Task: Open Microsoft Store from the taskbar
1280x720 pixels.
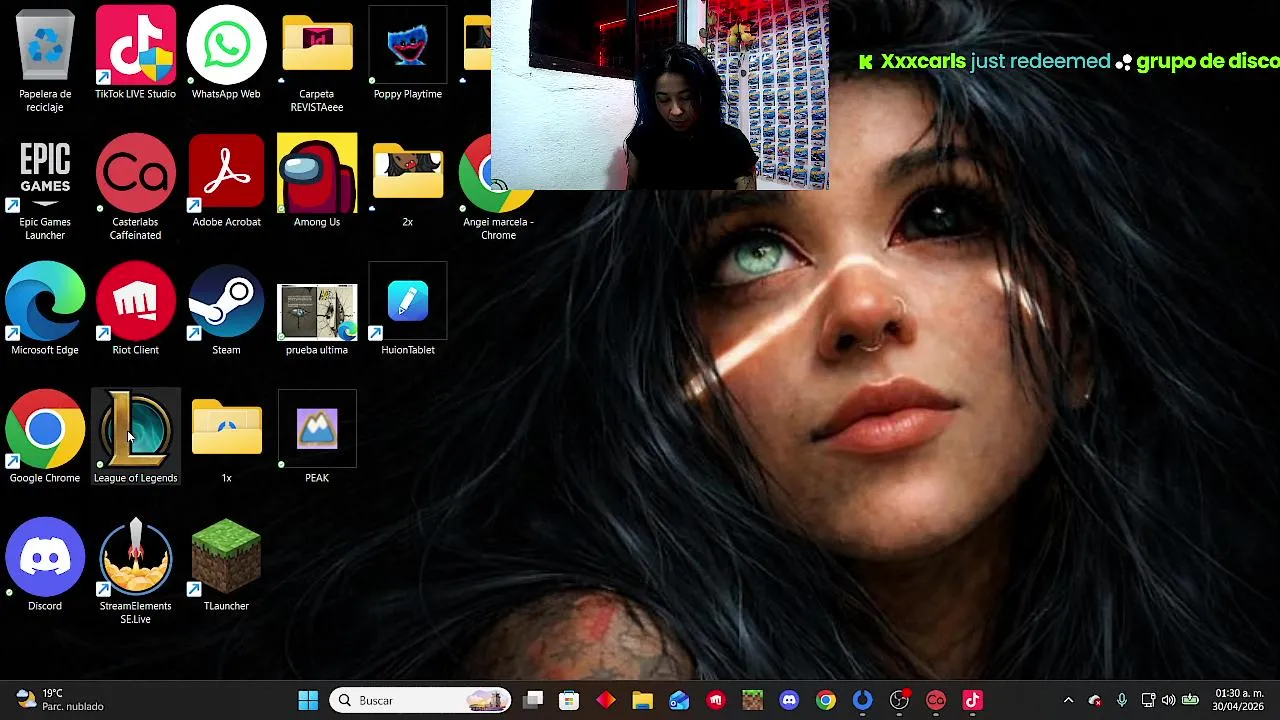Action: pos(569,700)
